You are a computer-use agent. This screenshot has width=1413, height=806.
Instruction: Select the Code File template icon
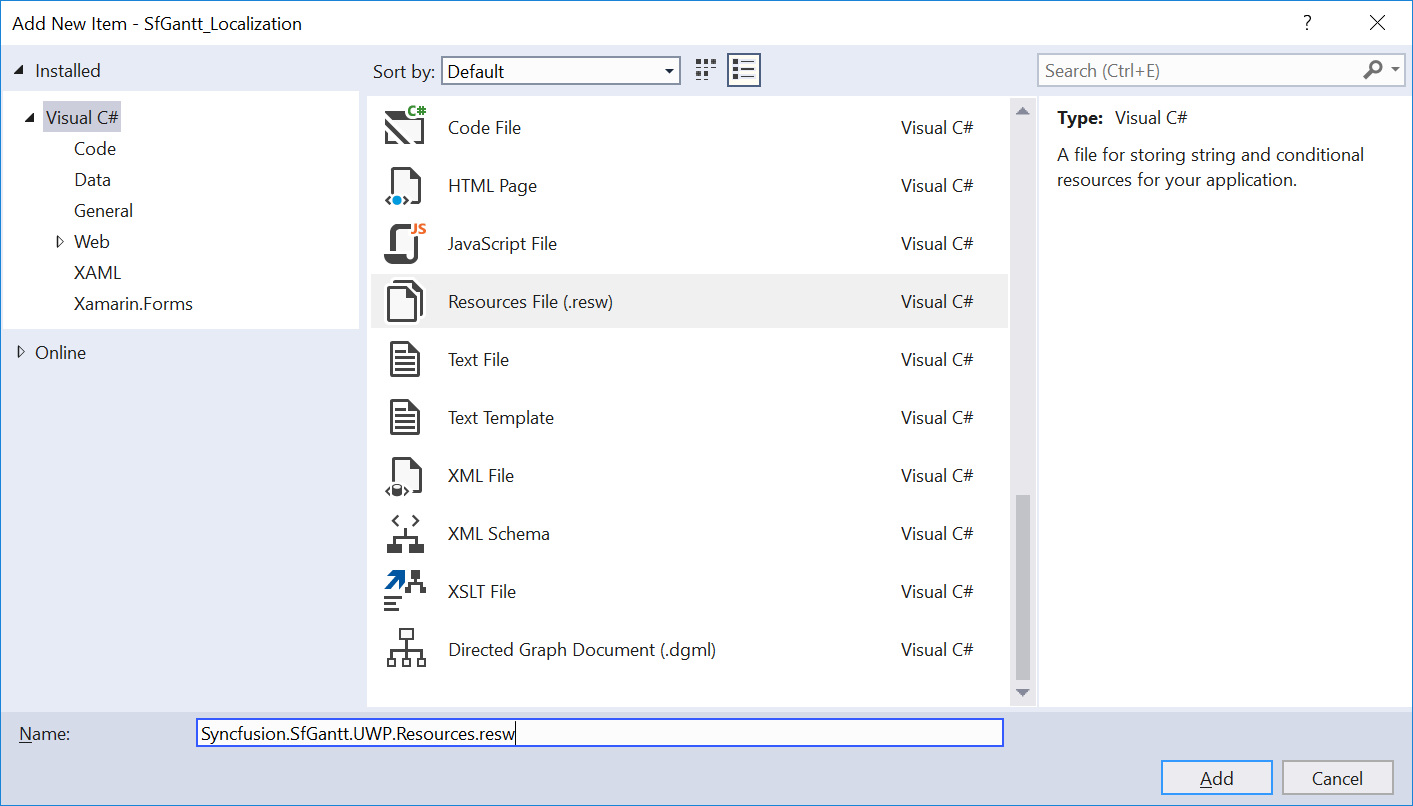(405, 127)
